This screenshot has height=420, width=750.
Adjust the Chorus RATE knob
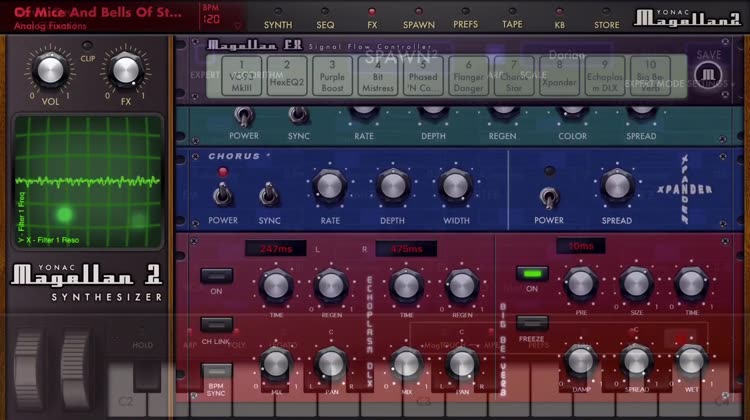click(330, 187)
